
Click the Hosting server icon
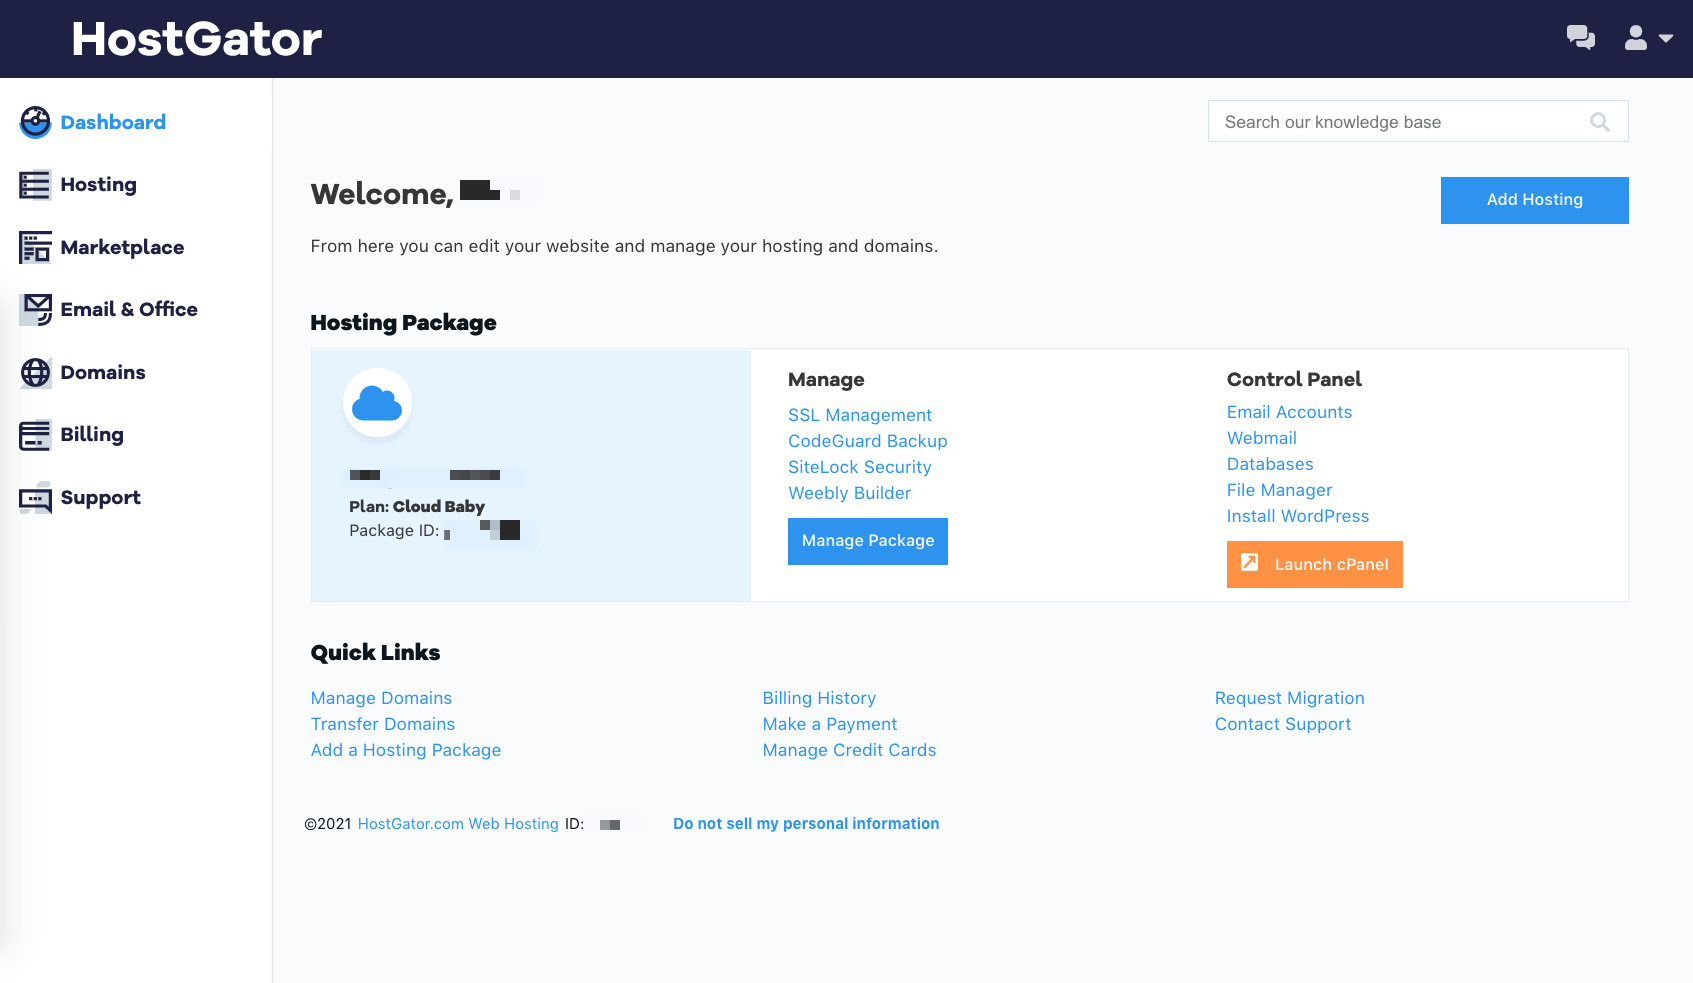(35, 185)
